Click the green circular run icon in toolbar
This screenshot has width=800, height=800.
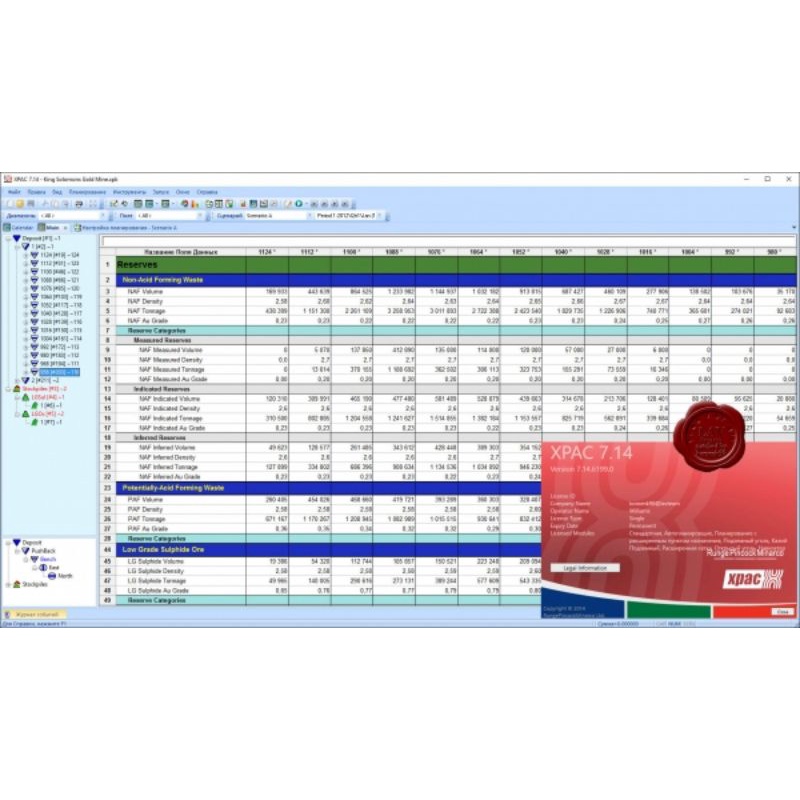click(299, 204)
